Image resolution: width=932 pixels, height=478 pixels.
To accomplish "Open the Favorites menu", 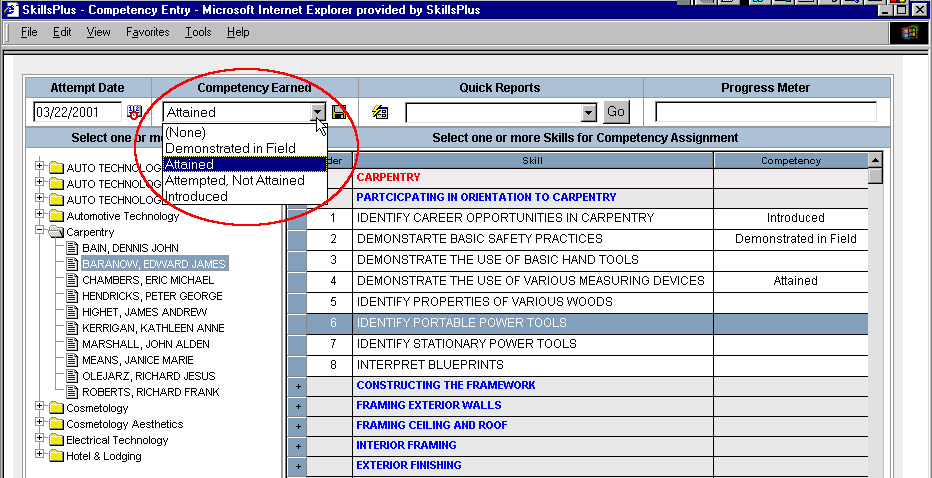I will (x=147, y=32).
